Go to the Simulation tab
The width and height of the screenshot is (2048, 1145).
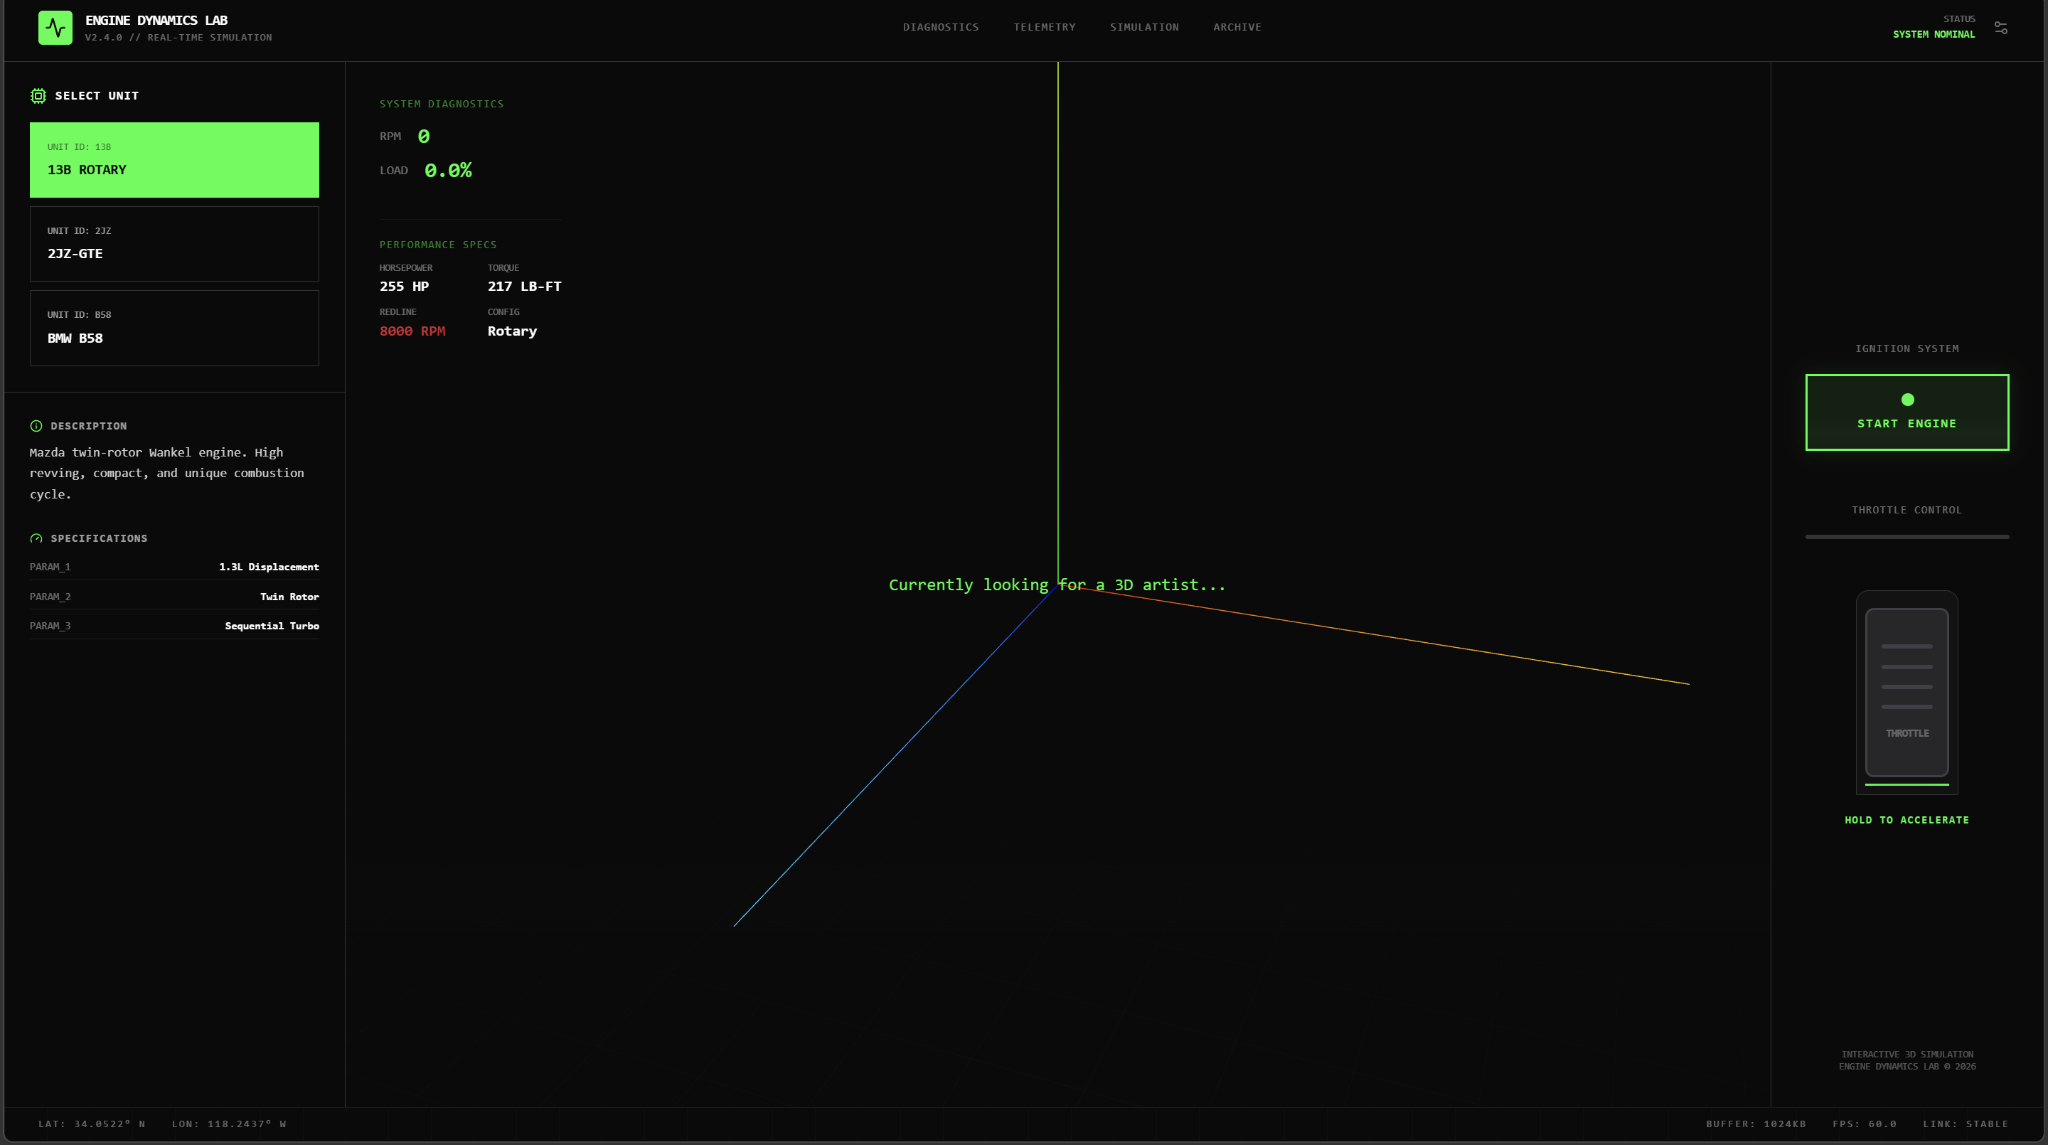pos(1144,28)
